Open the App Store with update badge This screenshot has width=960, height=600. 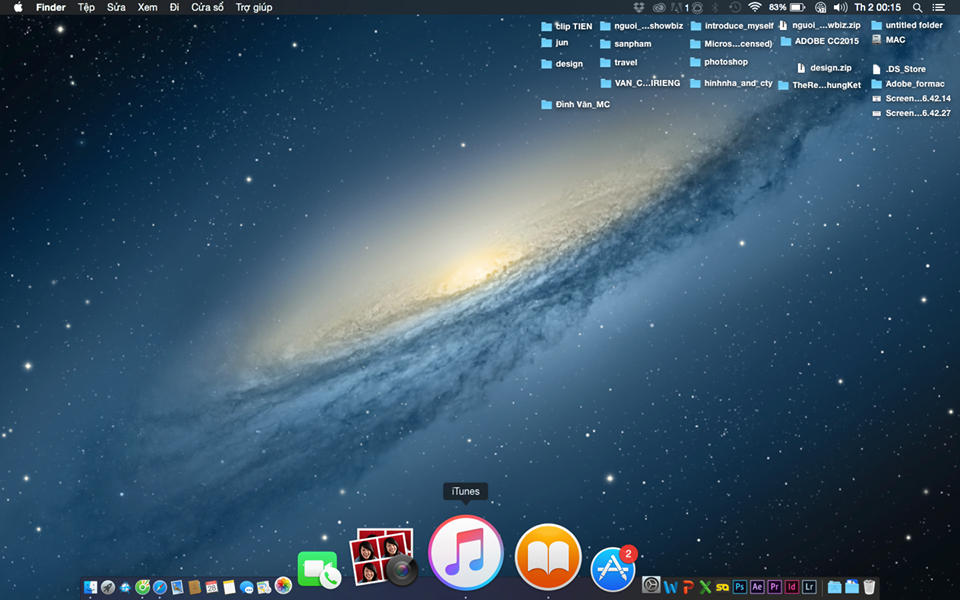click(x=612, y=568)
